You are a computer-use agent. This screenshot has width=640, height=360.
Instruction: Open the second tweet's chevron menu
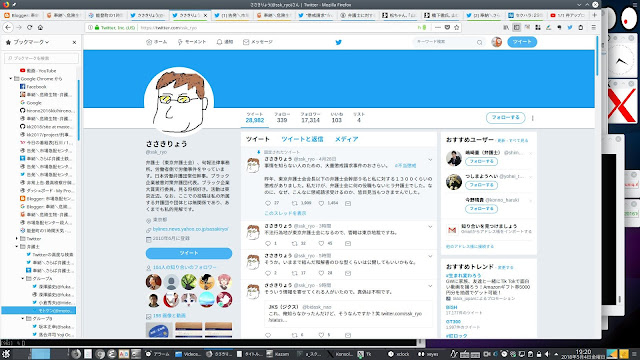point(430,227)
